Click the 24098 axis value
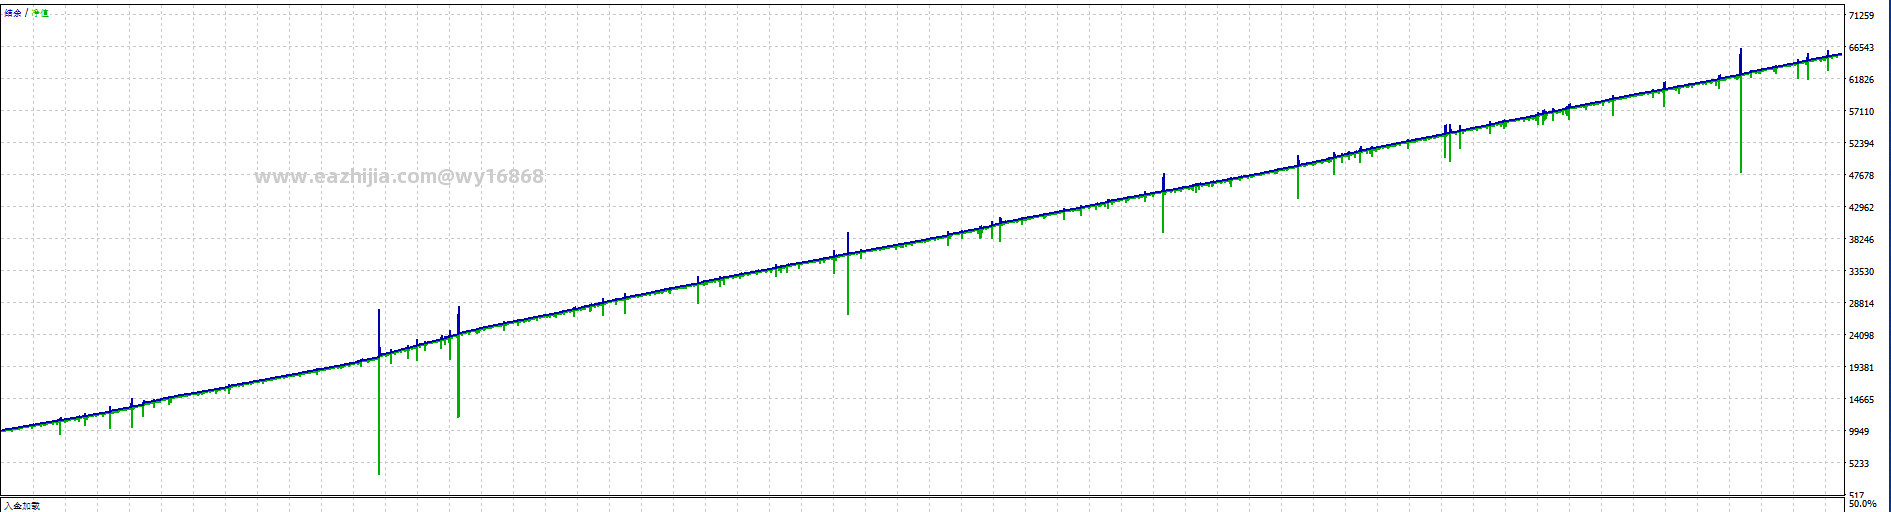This screenshot has height=512, width=1891. (1861, 336)
